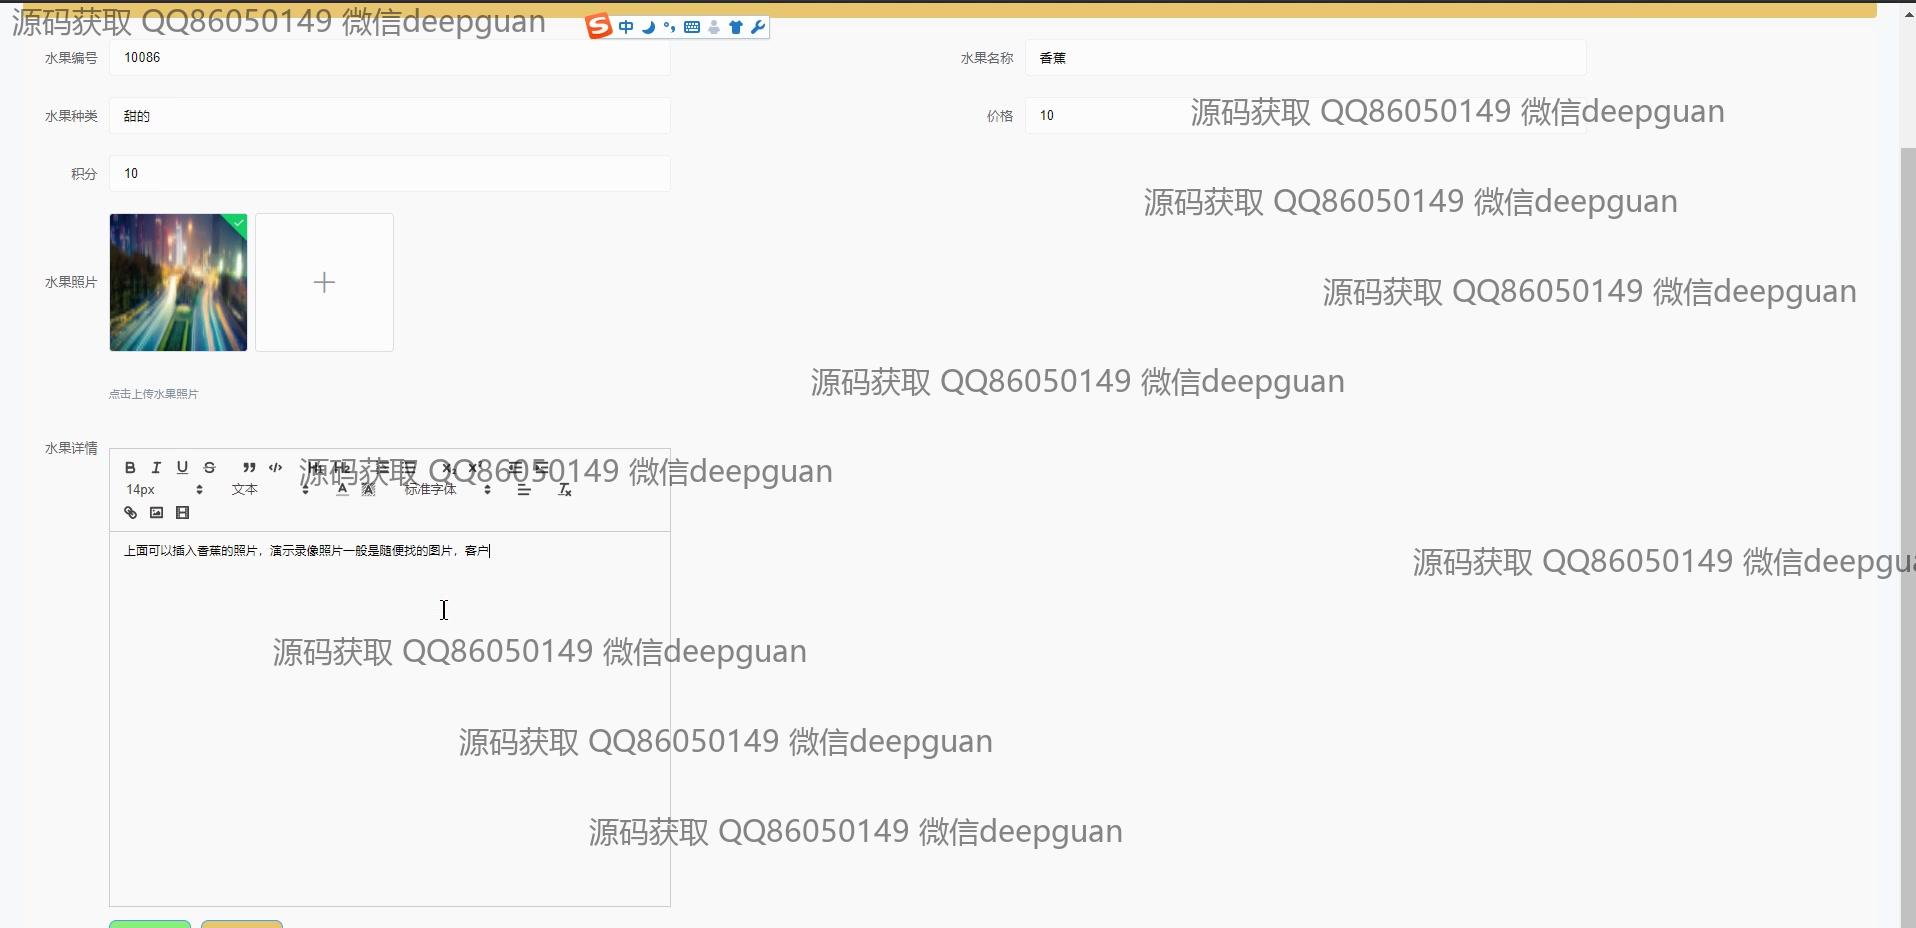Pick a text font color
Image resolution: width=1916 pixels, height=928 pixels.
click(342, 489)
